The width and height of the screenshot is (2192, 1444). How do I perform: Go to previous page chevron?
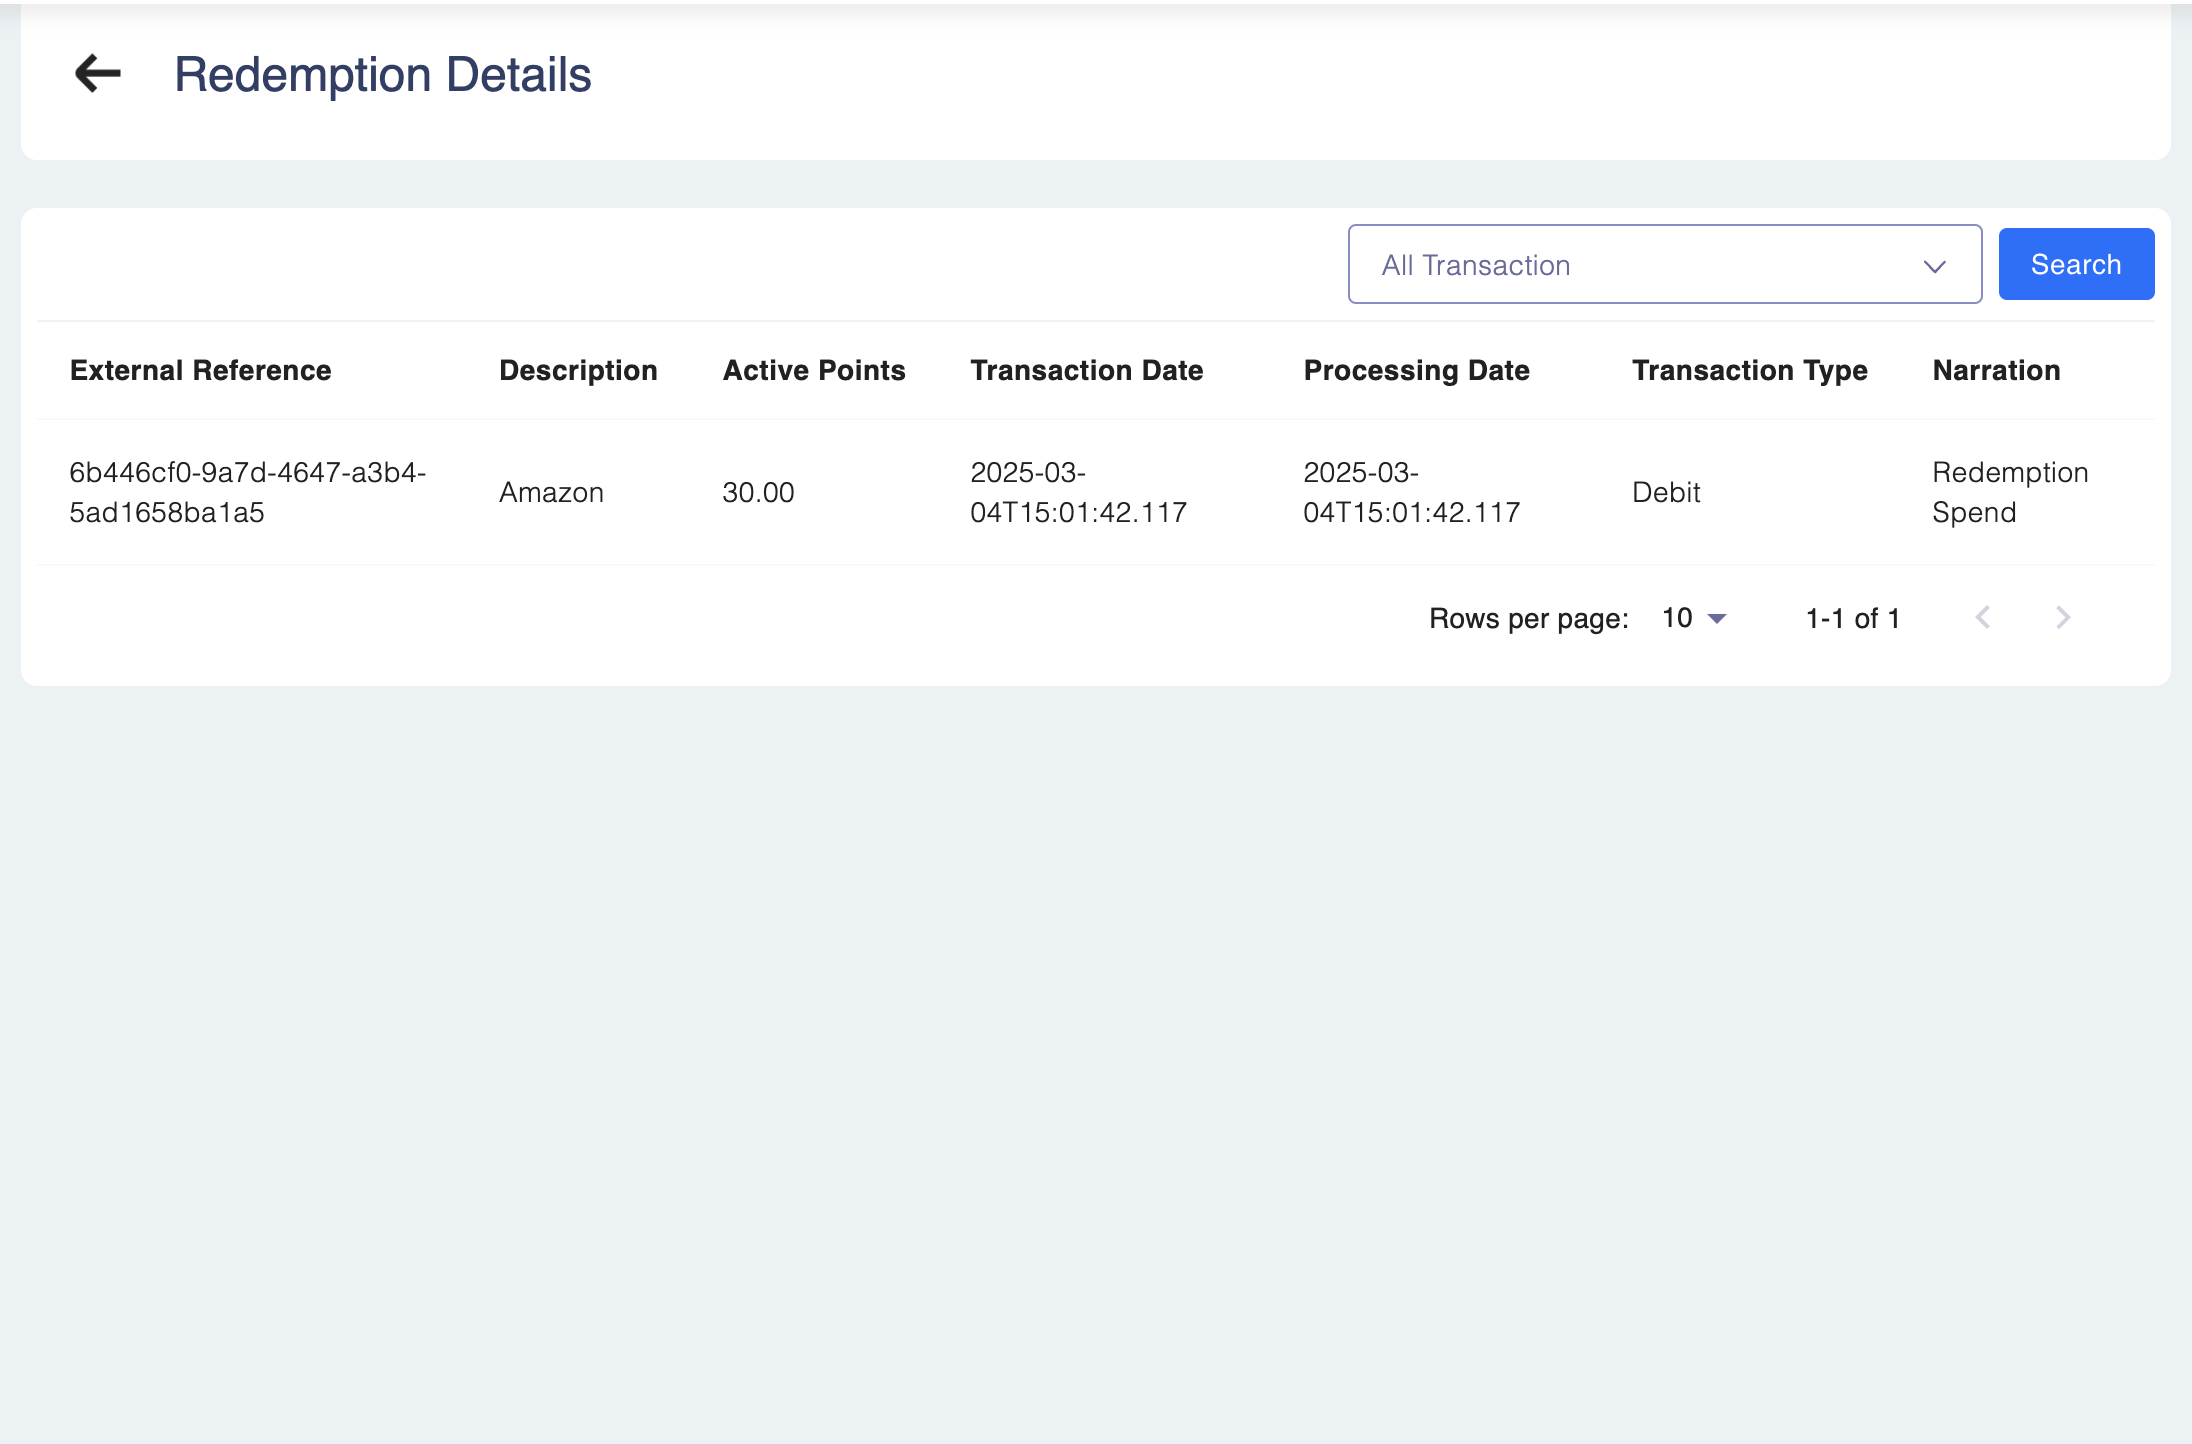1983,617
